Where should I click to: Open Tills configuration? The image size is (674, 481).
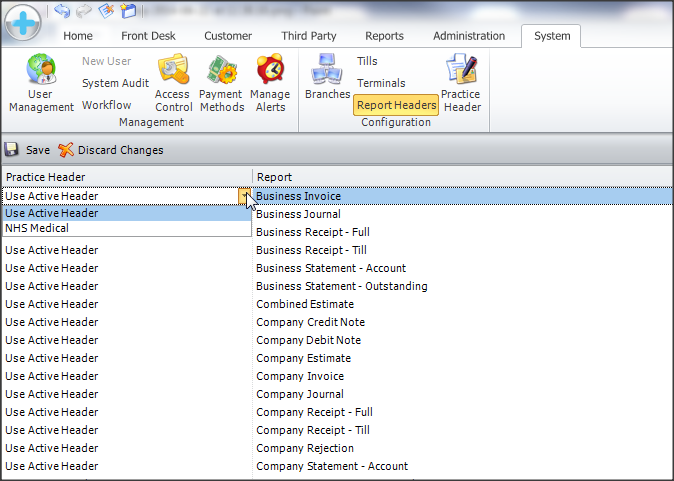pyautogui.click(x=367, y=61)
